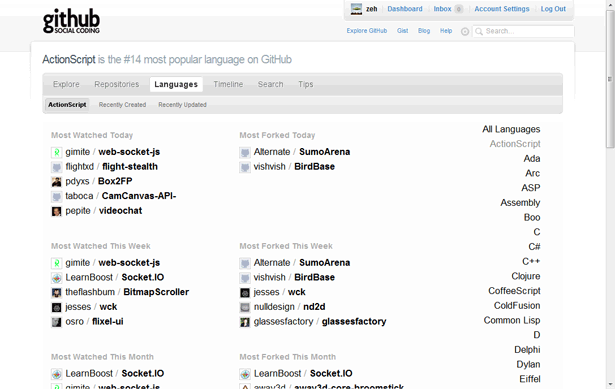Choose C# language

[x=534, y=247]
